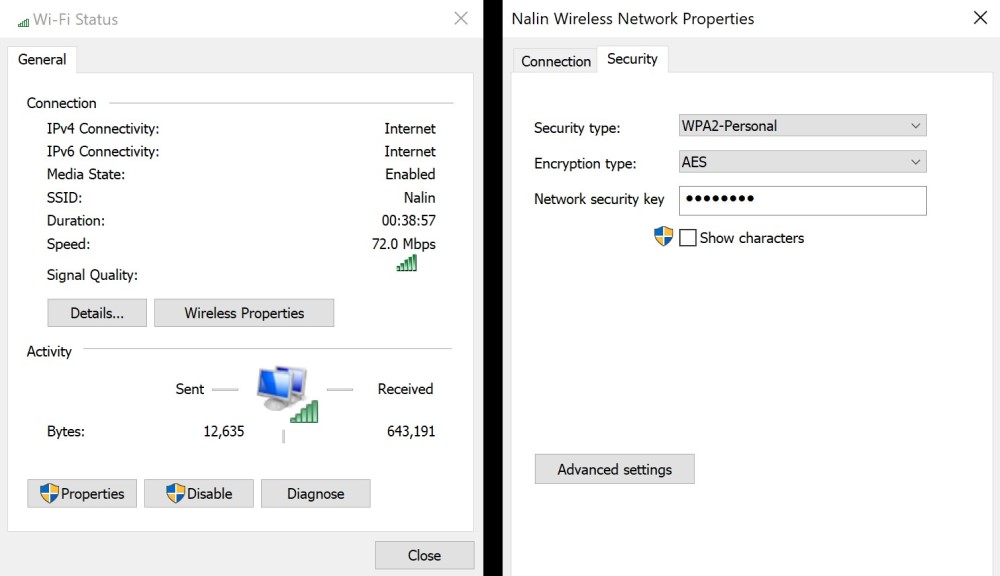The height and width of the screenshot is (576, 1000).
Task: Run the Diagnose button
Action: click(x=315, y=493)
